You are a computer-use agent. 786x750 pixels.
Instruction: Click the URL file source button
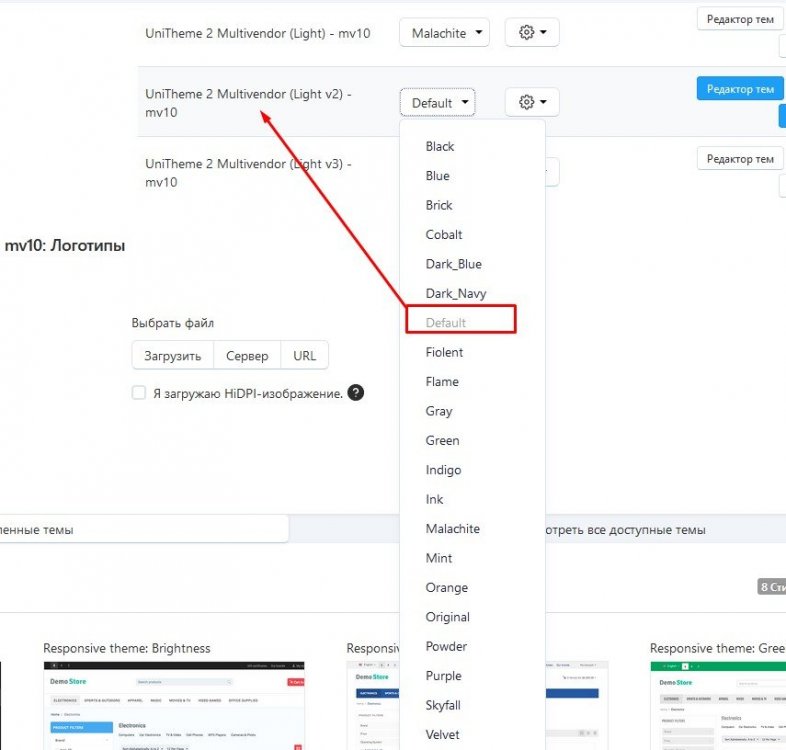(x=305, y=355)
